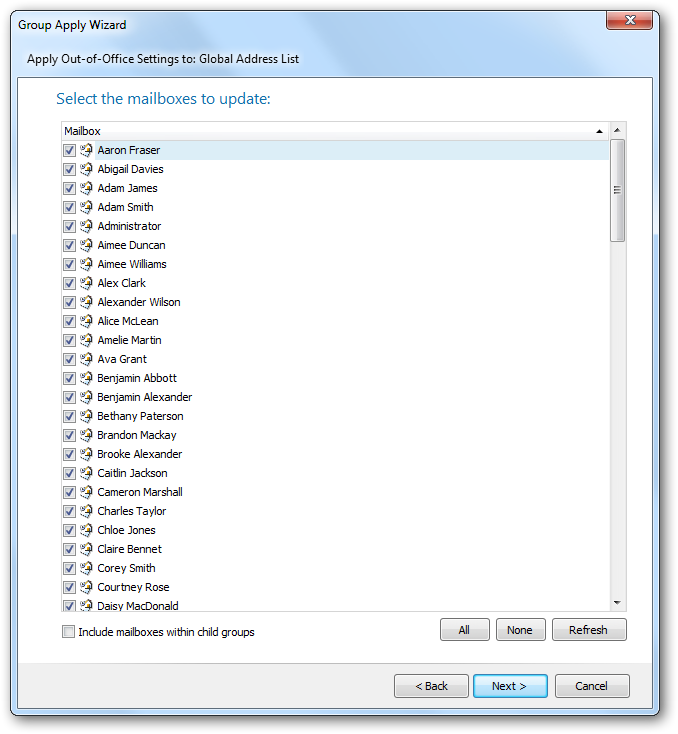Toggle Adam Smith's checkbox
This screenshot has height=734, width=678.
[x=69, y=207]
